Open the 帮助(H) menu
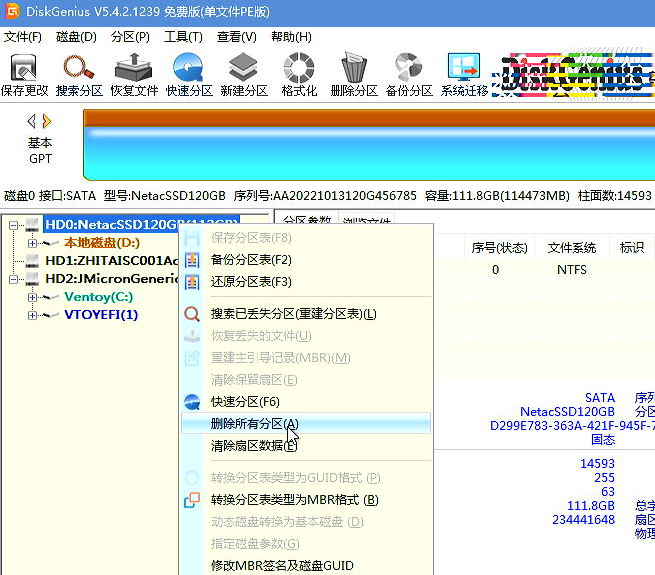Viewport: 655px width, 575px height. point(291,37)
